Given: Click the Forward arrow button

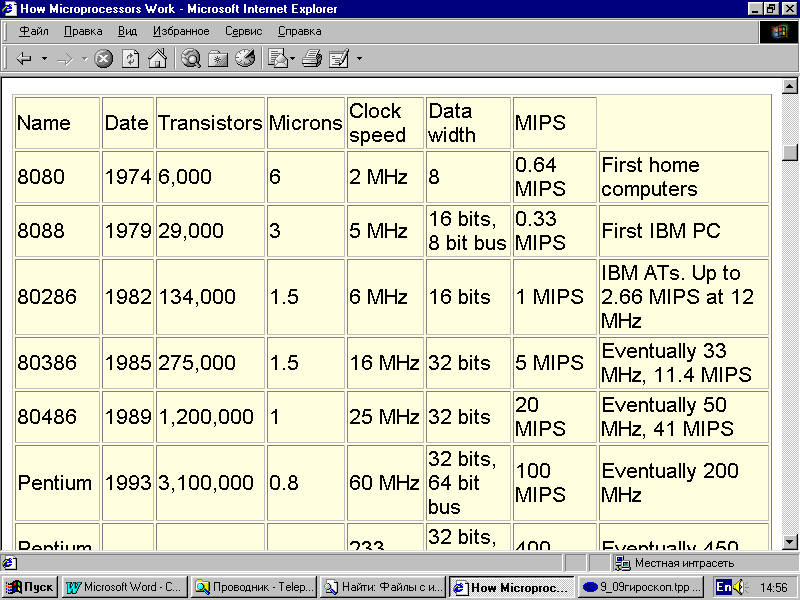Looking at the screenshot, I should (65, 59).
